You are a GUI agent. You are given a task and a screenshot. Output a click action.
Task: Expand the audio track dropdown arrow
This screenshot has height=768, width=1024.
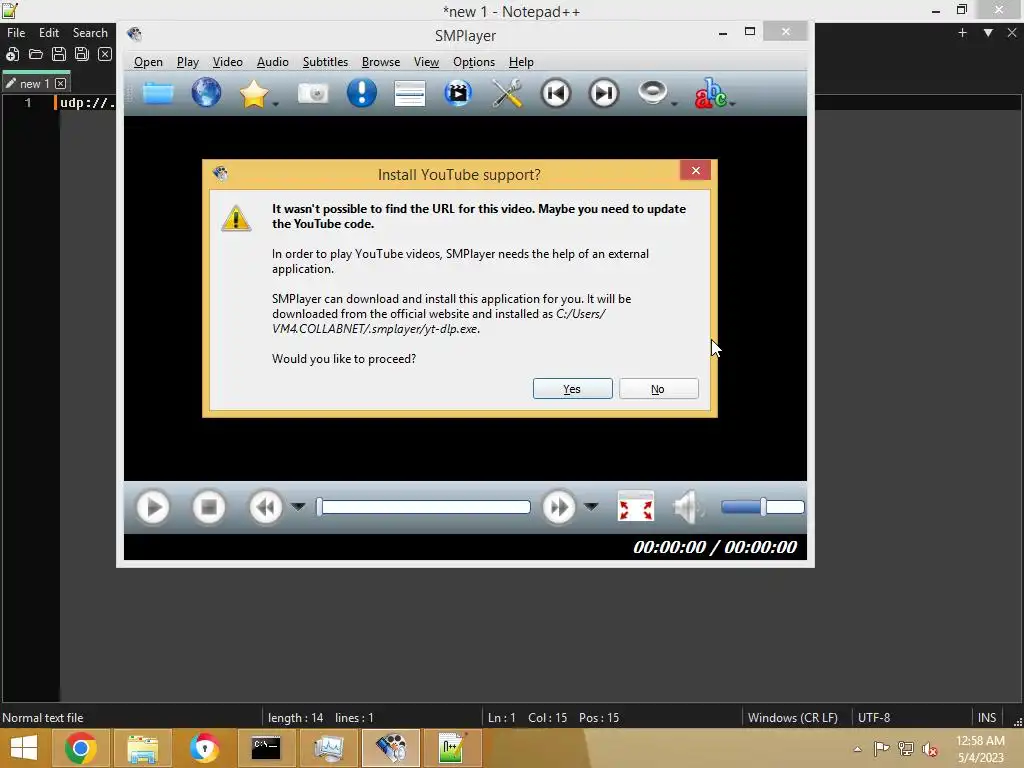click(675, 104)
